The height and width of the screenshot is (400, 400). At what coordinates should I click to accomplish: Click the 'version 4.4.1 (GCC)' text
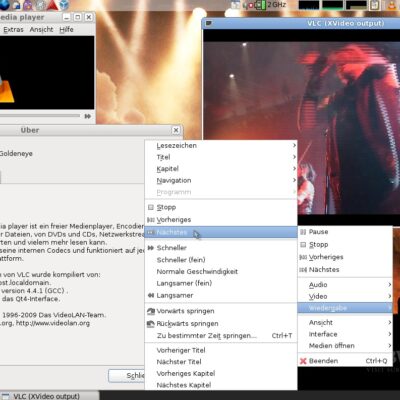[33, 291]
